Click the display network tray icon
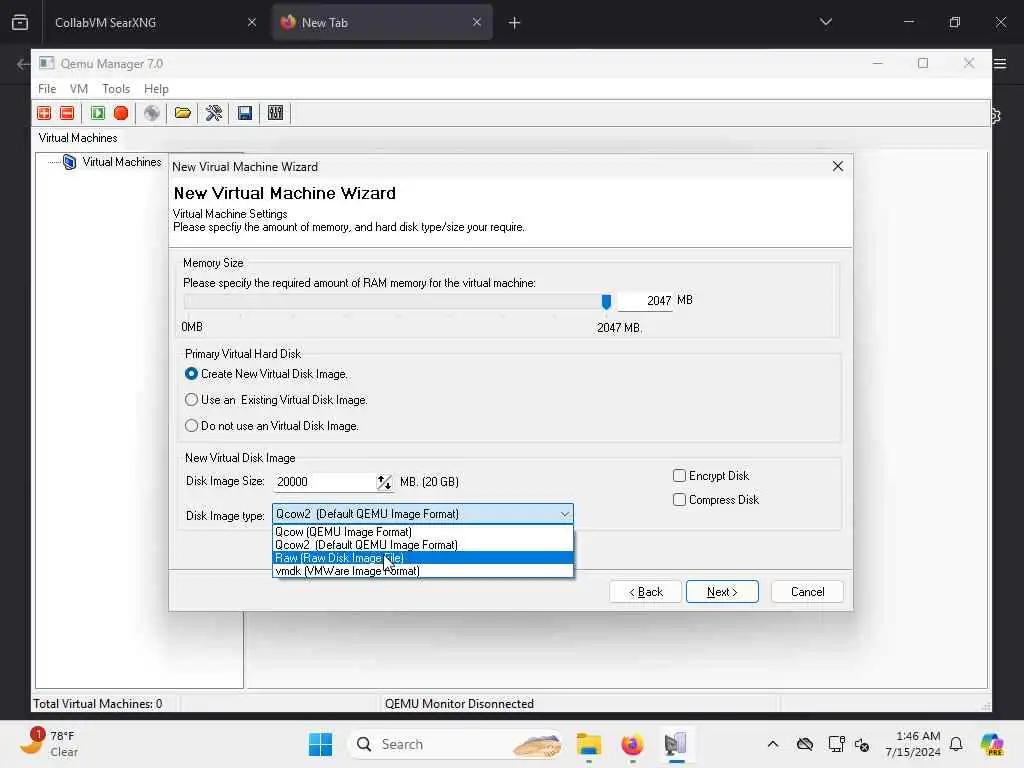 pos(837,744)
